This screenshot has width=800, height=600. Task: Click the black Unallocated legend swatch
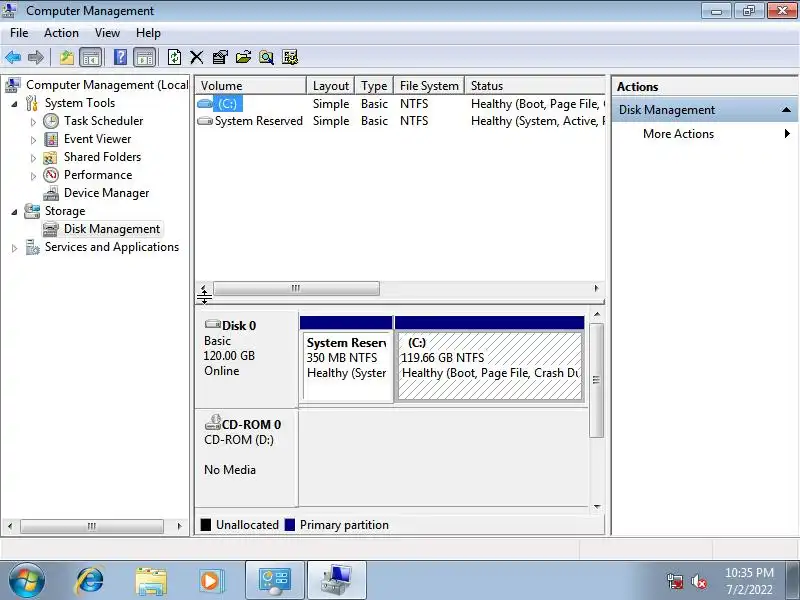[x=206, y=524]
